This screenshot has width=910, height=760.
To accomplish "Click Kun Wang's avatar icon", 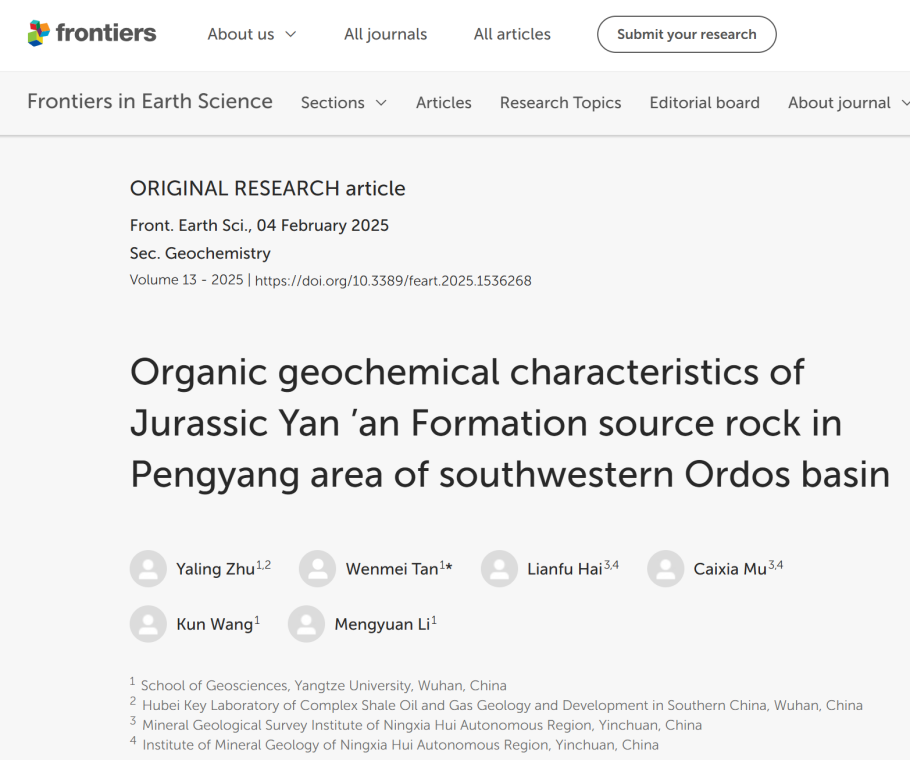I will click(x=148, y=624).
